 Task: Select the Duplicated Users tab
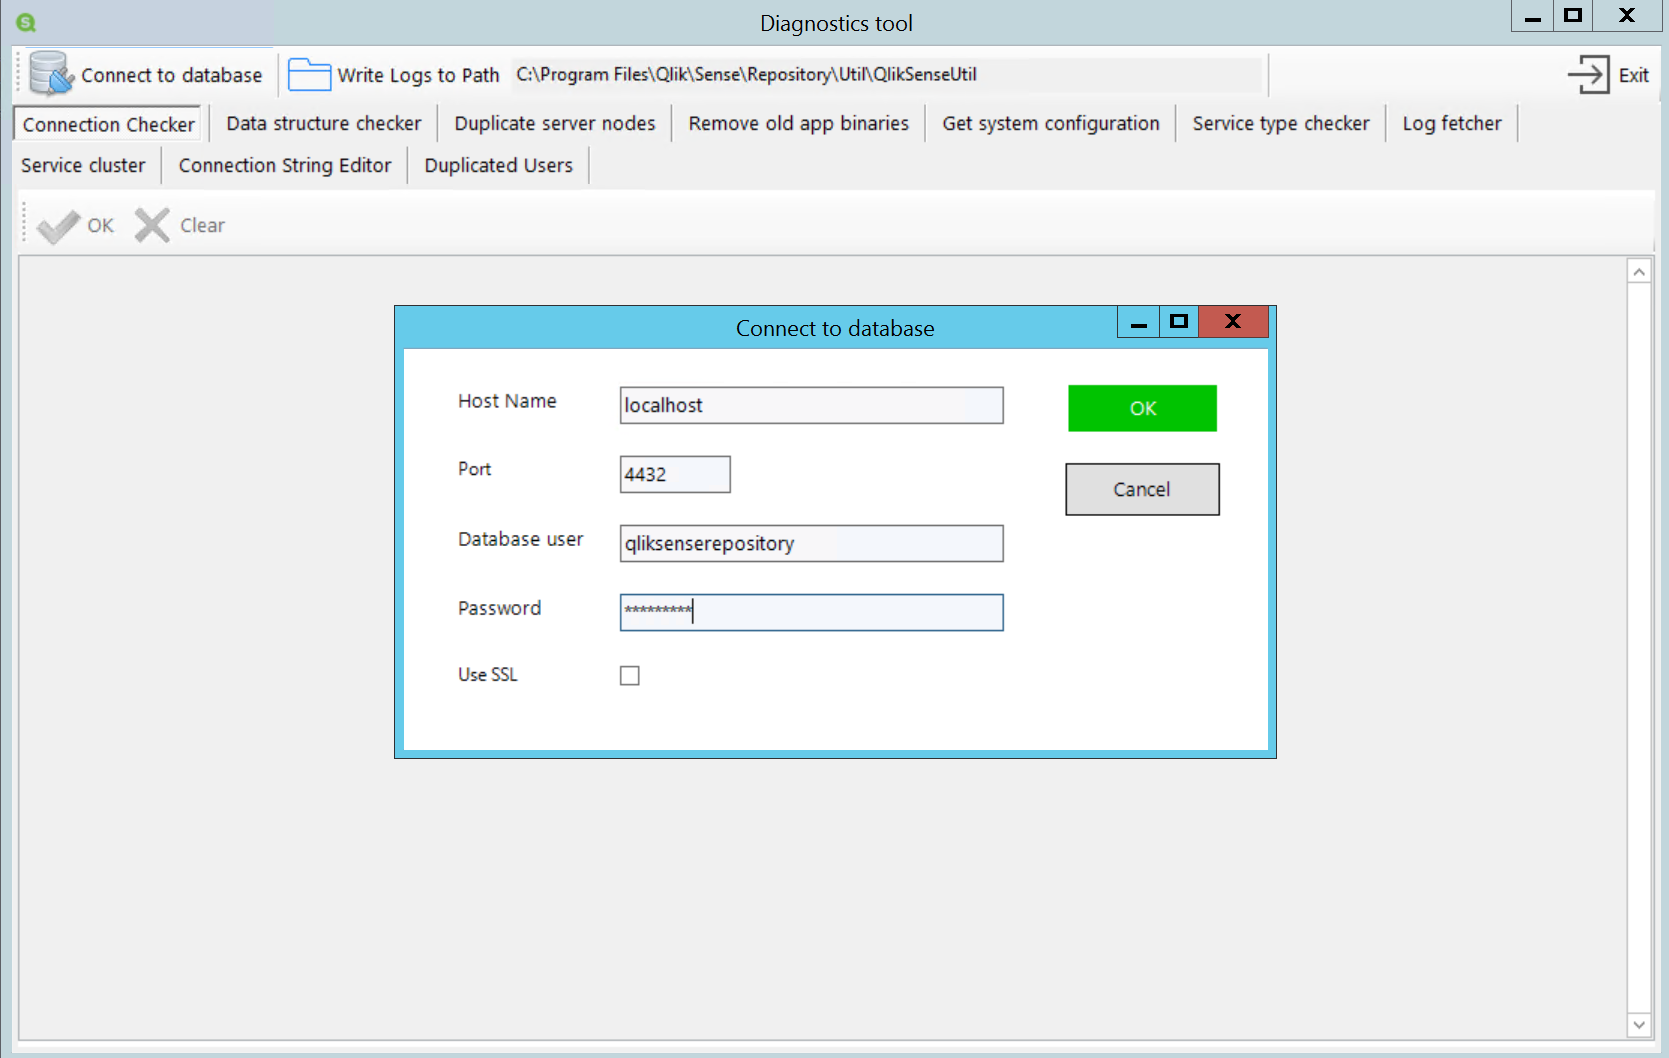click(x=498, y=165)
